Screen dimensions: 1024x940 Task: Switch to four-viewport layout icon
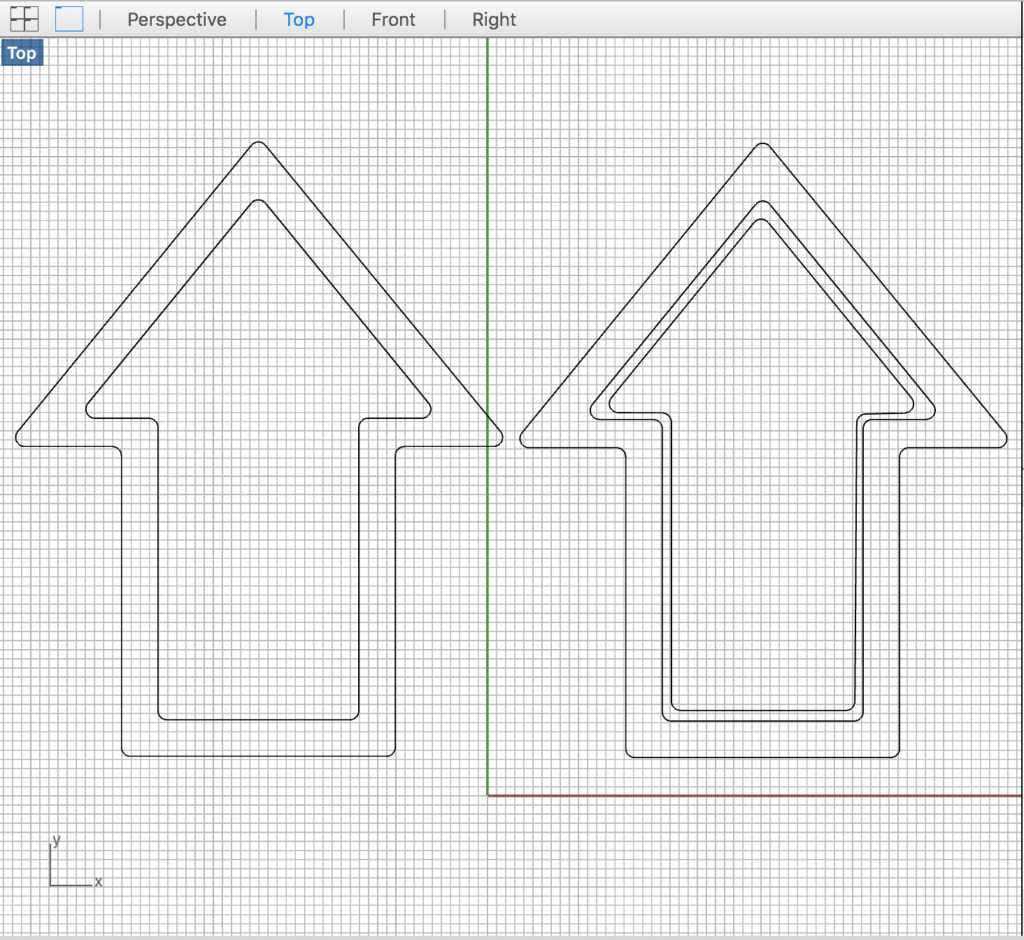coord(24,18)
